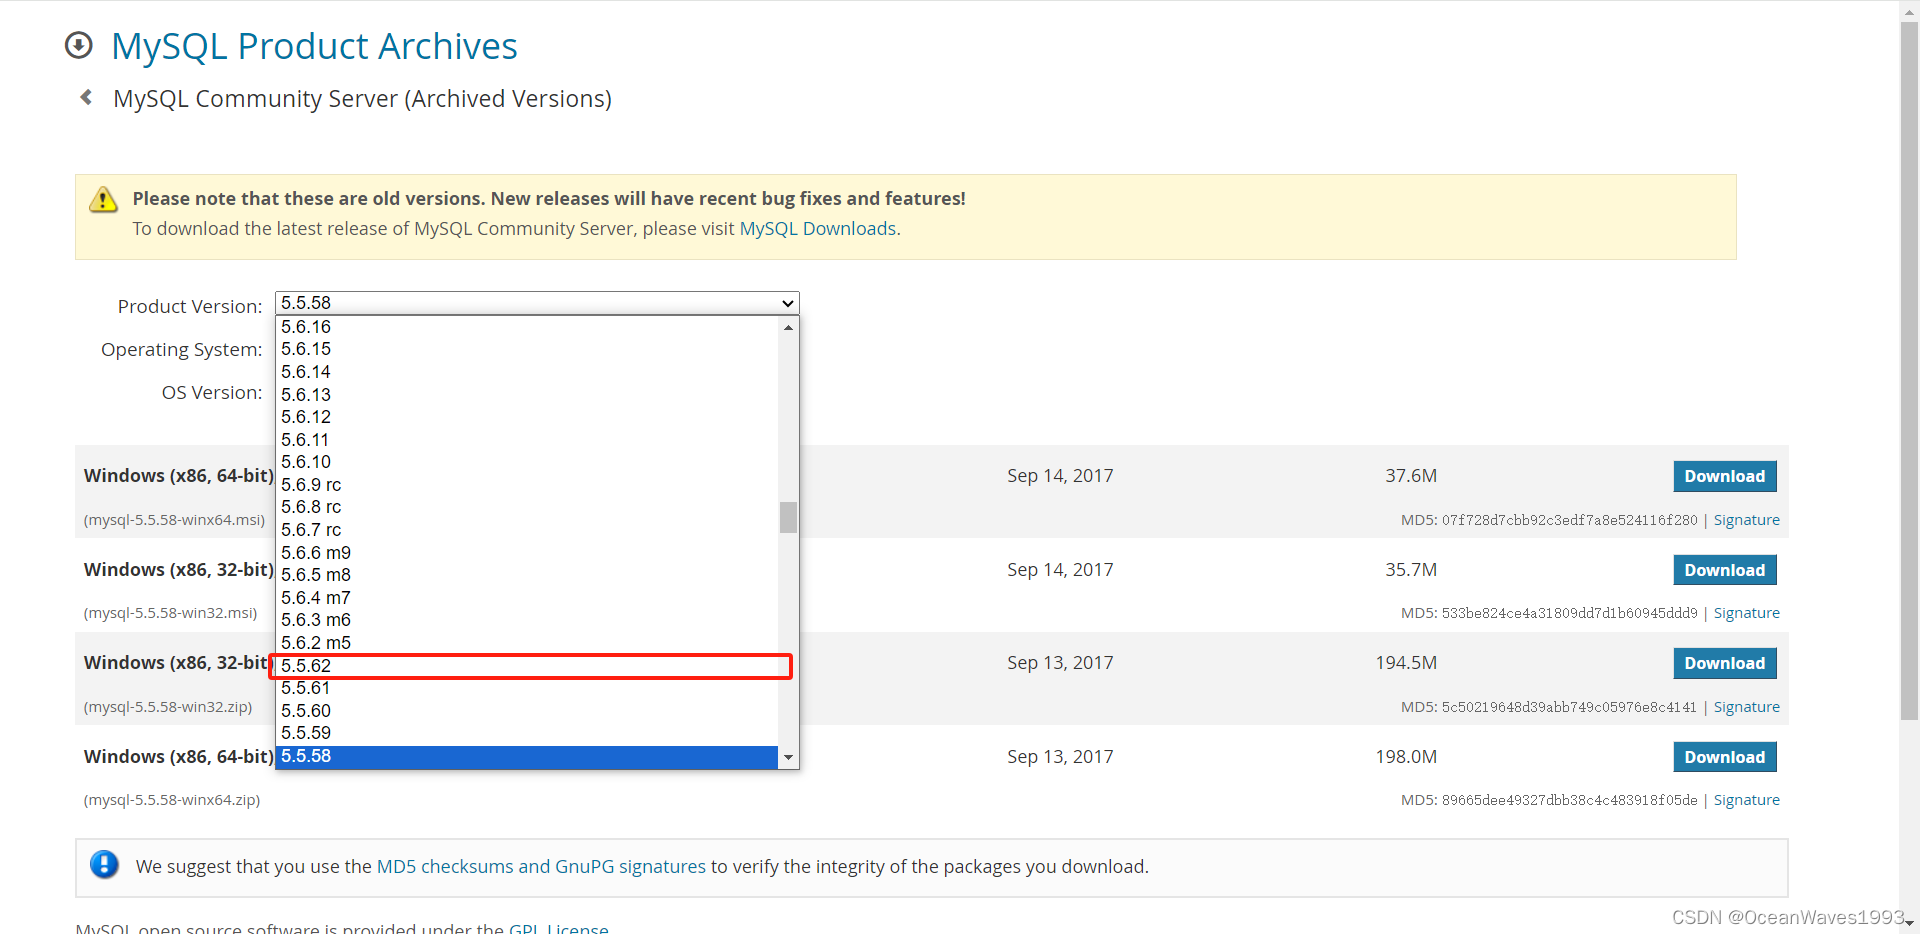Click the 37.6M file size value
1920x934 pixels.
click(1410, 476)
